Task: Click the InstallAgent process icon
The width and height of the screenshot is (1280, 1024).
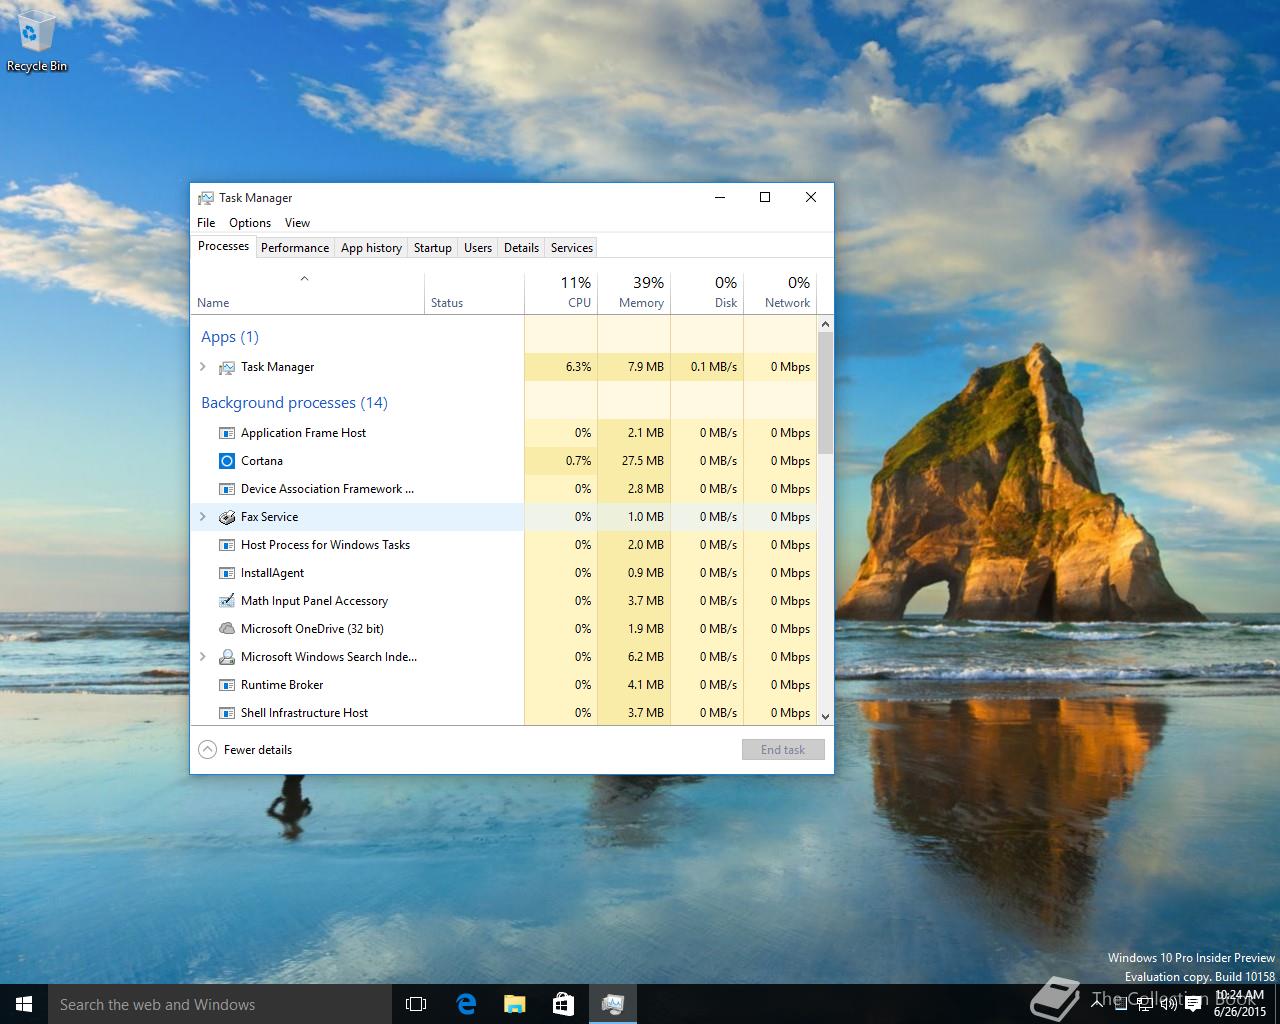Action: 226,573
